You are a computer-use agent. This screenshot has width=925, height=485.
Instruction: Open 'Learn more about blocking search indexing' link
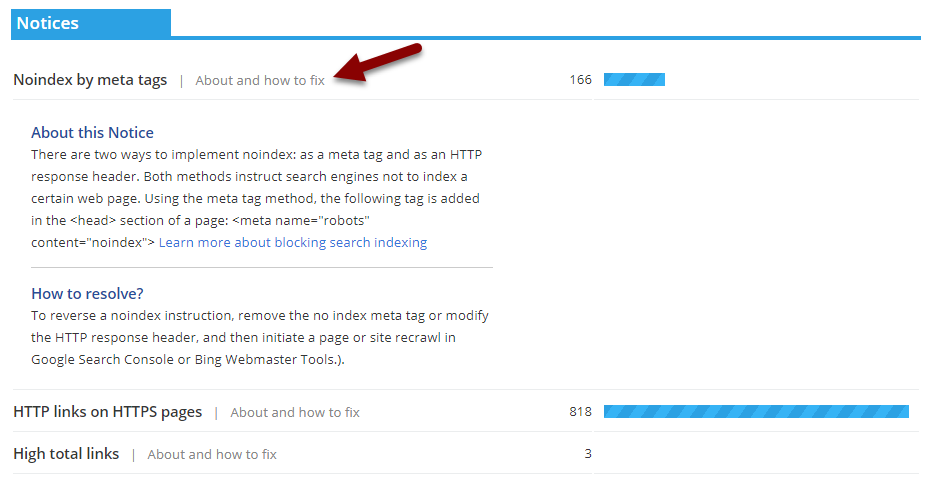[293, 243]
